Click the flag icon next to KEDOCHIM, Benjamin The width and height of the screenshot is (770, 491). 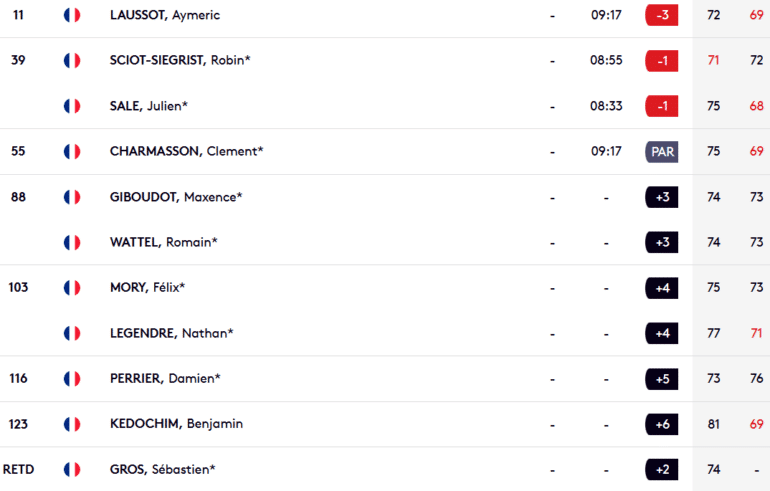(x=72, y=424)
